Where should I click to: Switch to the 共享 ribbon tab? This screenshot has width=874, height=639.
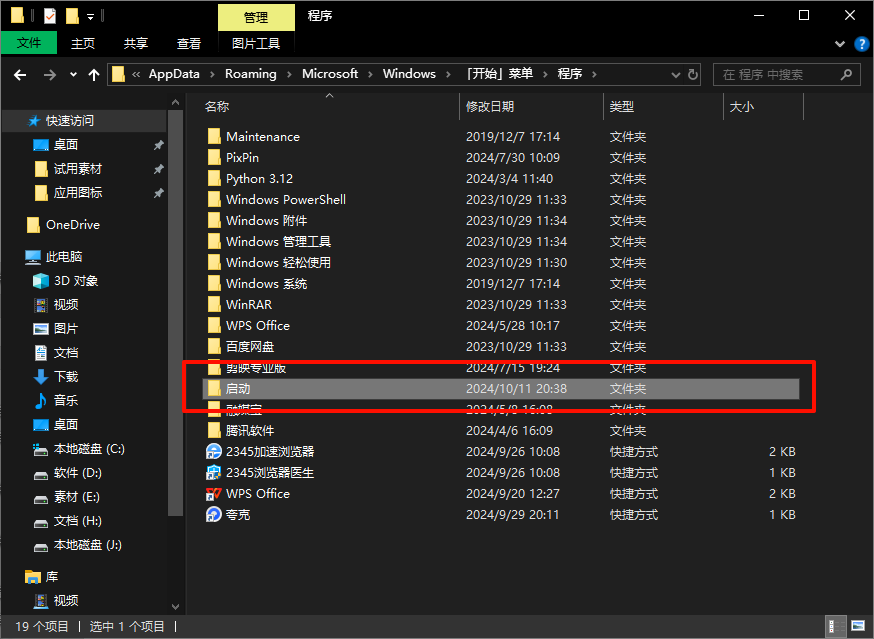pyautogui.click(x=135, y=43)
